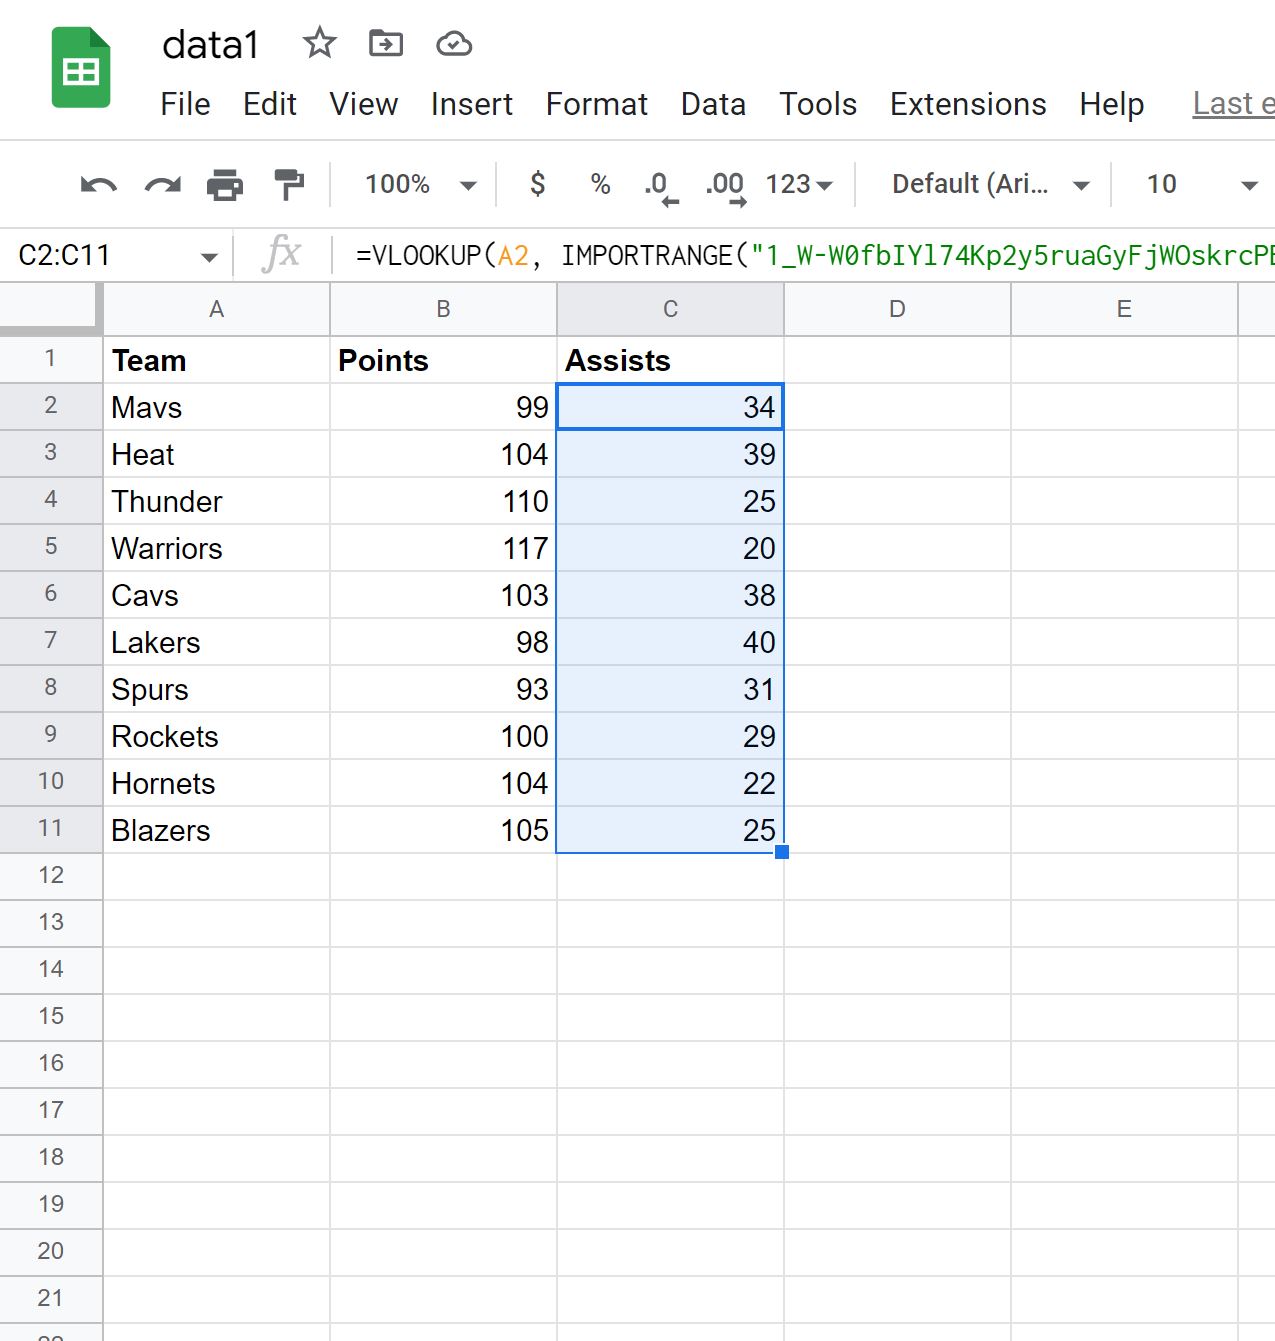
Task: Click the Undo icon
Action: pos(96,184)
